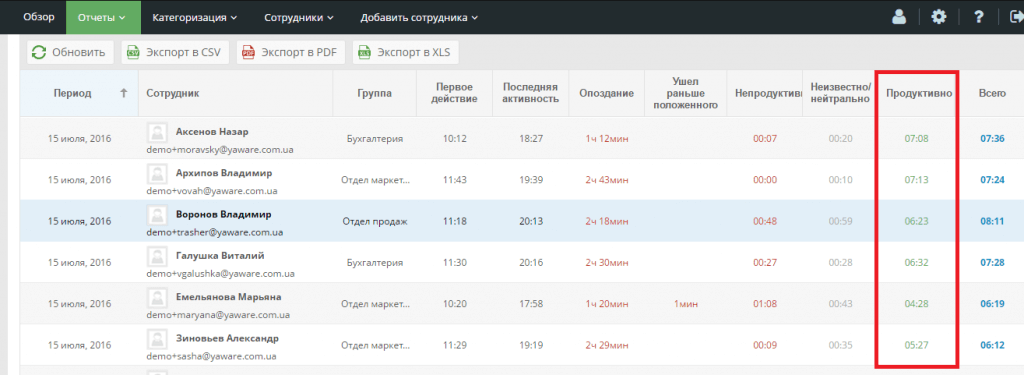The height and width of the screenshot is (375, 1024).
Task: Click total time 06:12
Action: click(992, 345)
